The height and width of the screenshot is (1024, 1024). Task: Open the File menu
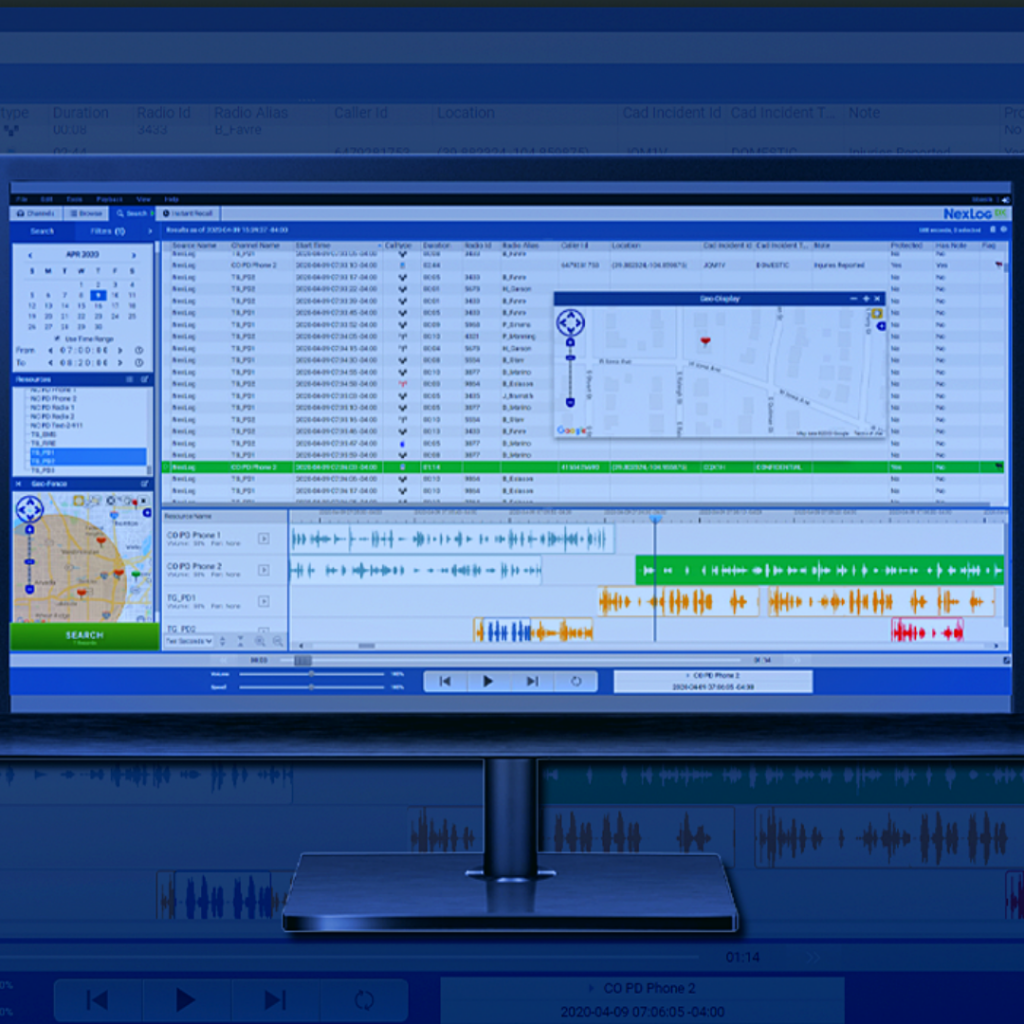pos(22,199)
